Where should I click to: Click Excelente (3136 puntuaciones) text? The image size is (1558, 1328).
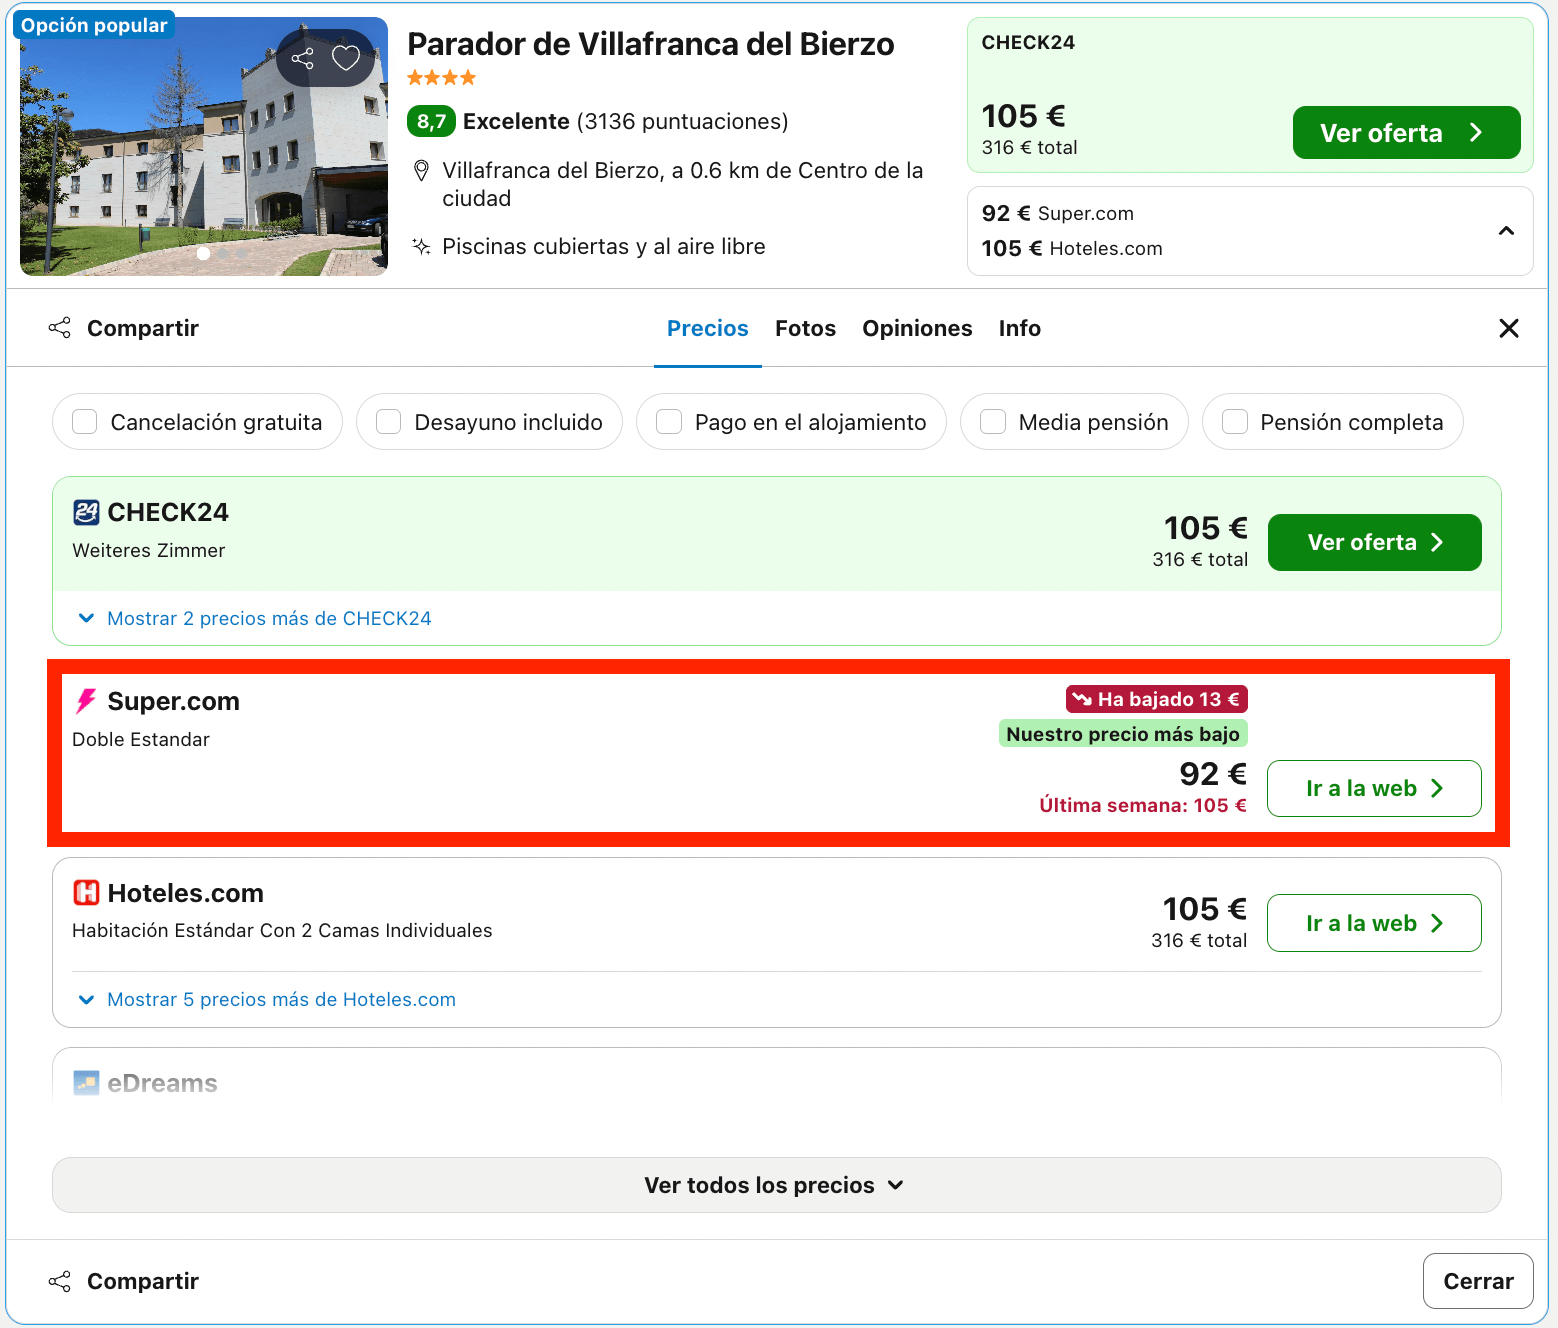tap(625, 121)
